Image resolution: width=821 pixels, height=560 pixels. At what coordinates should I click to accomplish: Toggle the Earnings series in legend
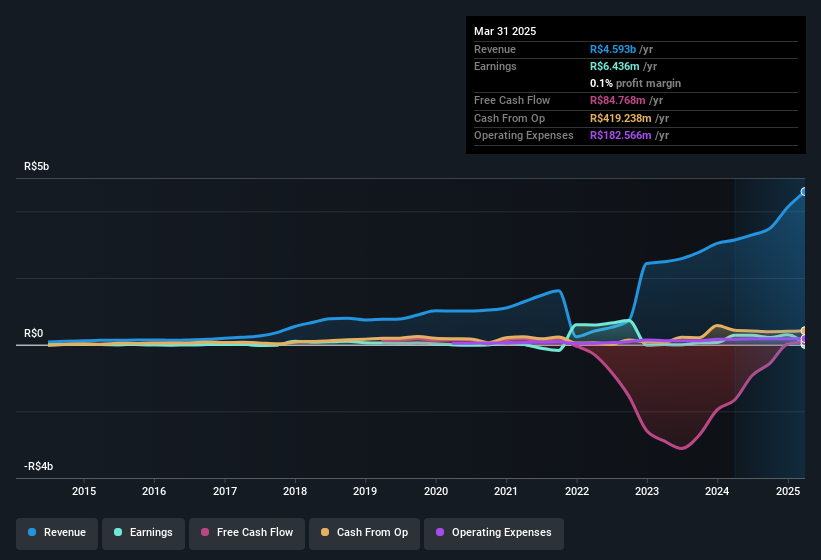(143, 533)
